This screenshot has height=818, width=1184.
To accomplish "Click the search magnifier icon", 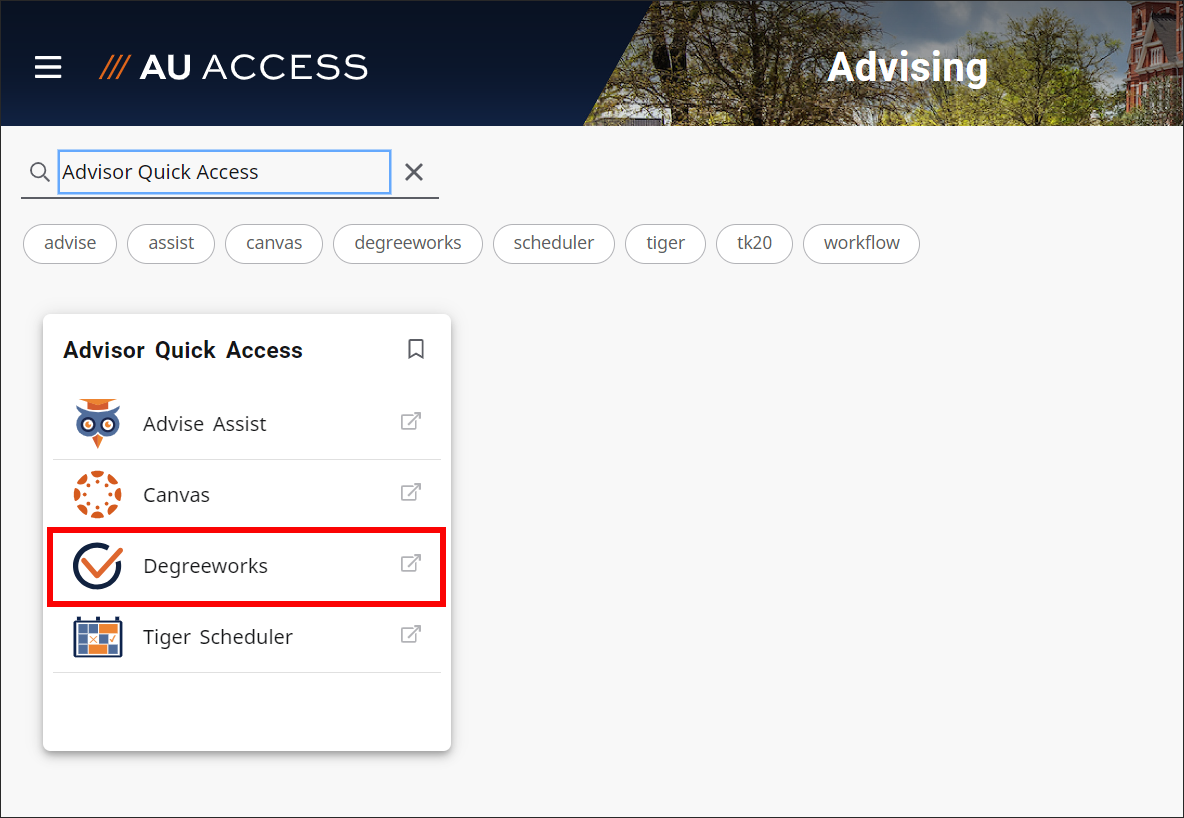I will (39, 171).
